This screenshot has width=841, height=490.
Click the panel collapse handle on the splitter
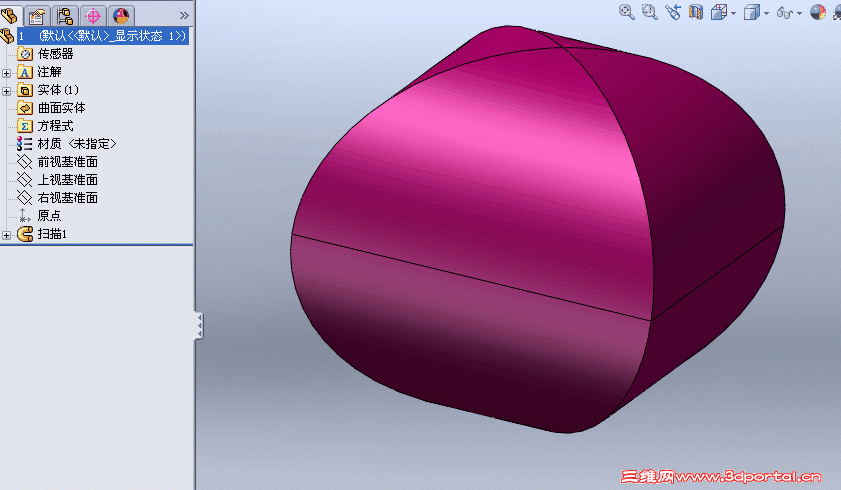(x=199, y=326)
